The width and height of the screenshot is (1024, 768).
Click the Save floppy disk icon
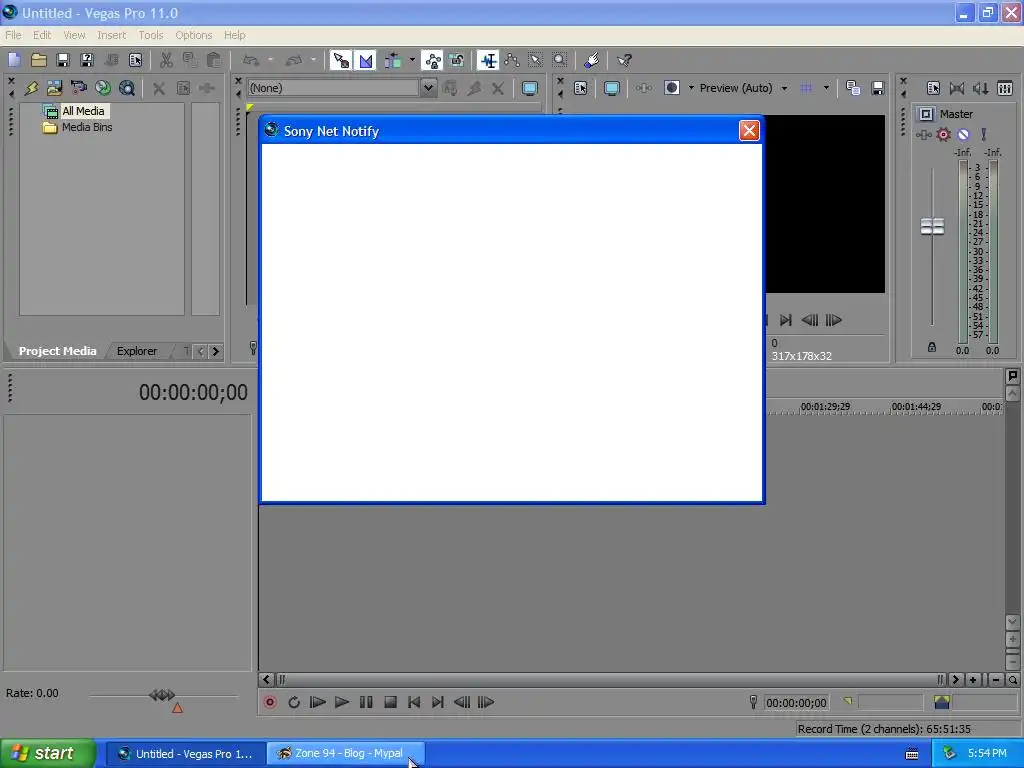tap(63, 60)
